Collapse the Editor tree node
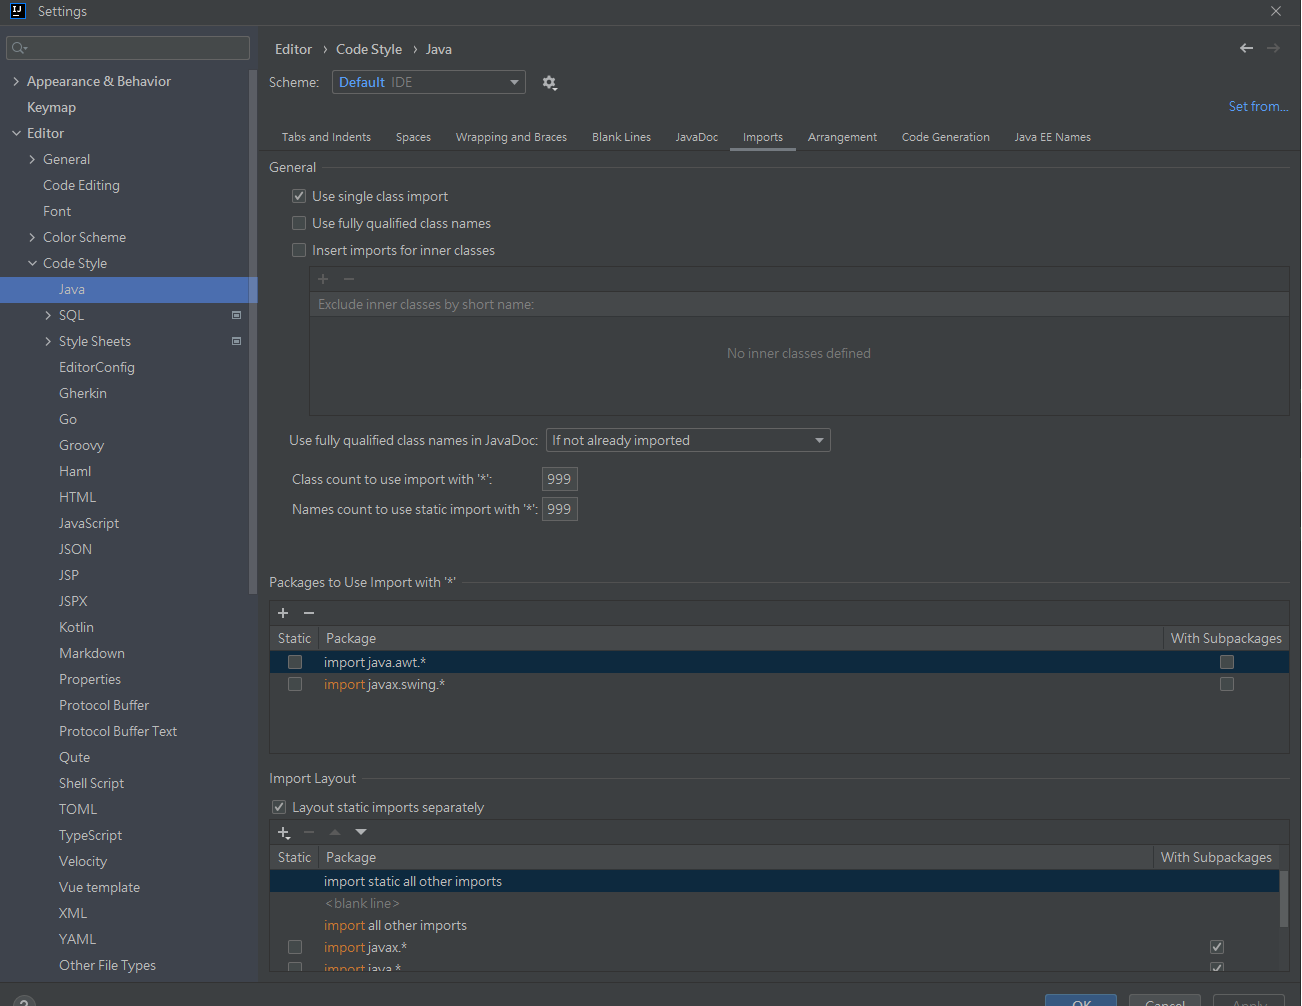The height and width of the screenshot is (1006, 1302). (x=16, y=133)
